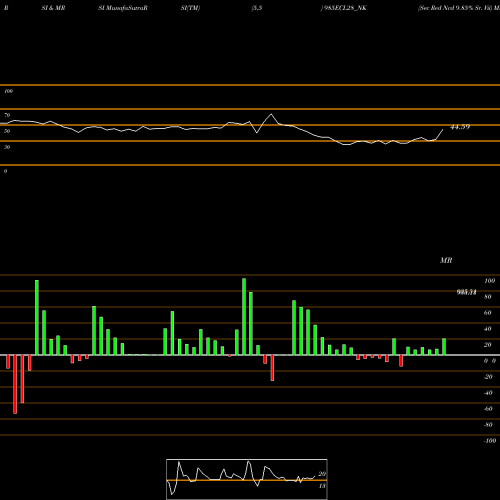Screen dimensions: 500x500
Task: Click the MR right-axis 40 label
Action: pos(488,329)
